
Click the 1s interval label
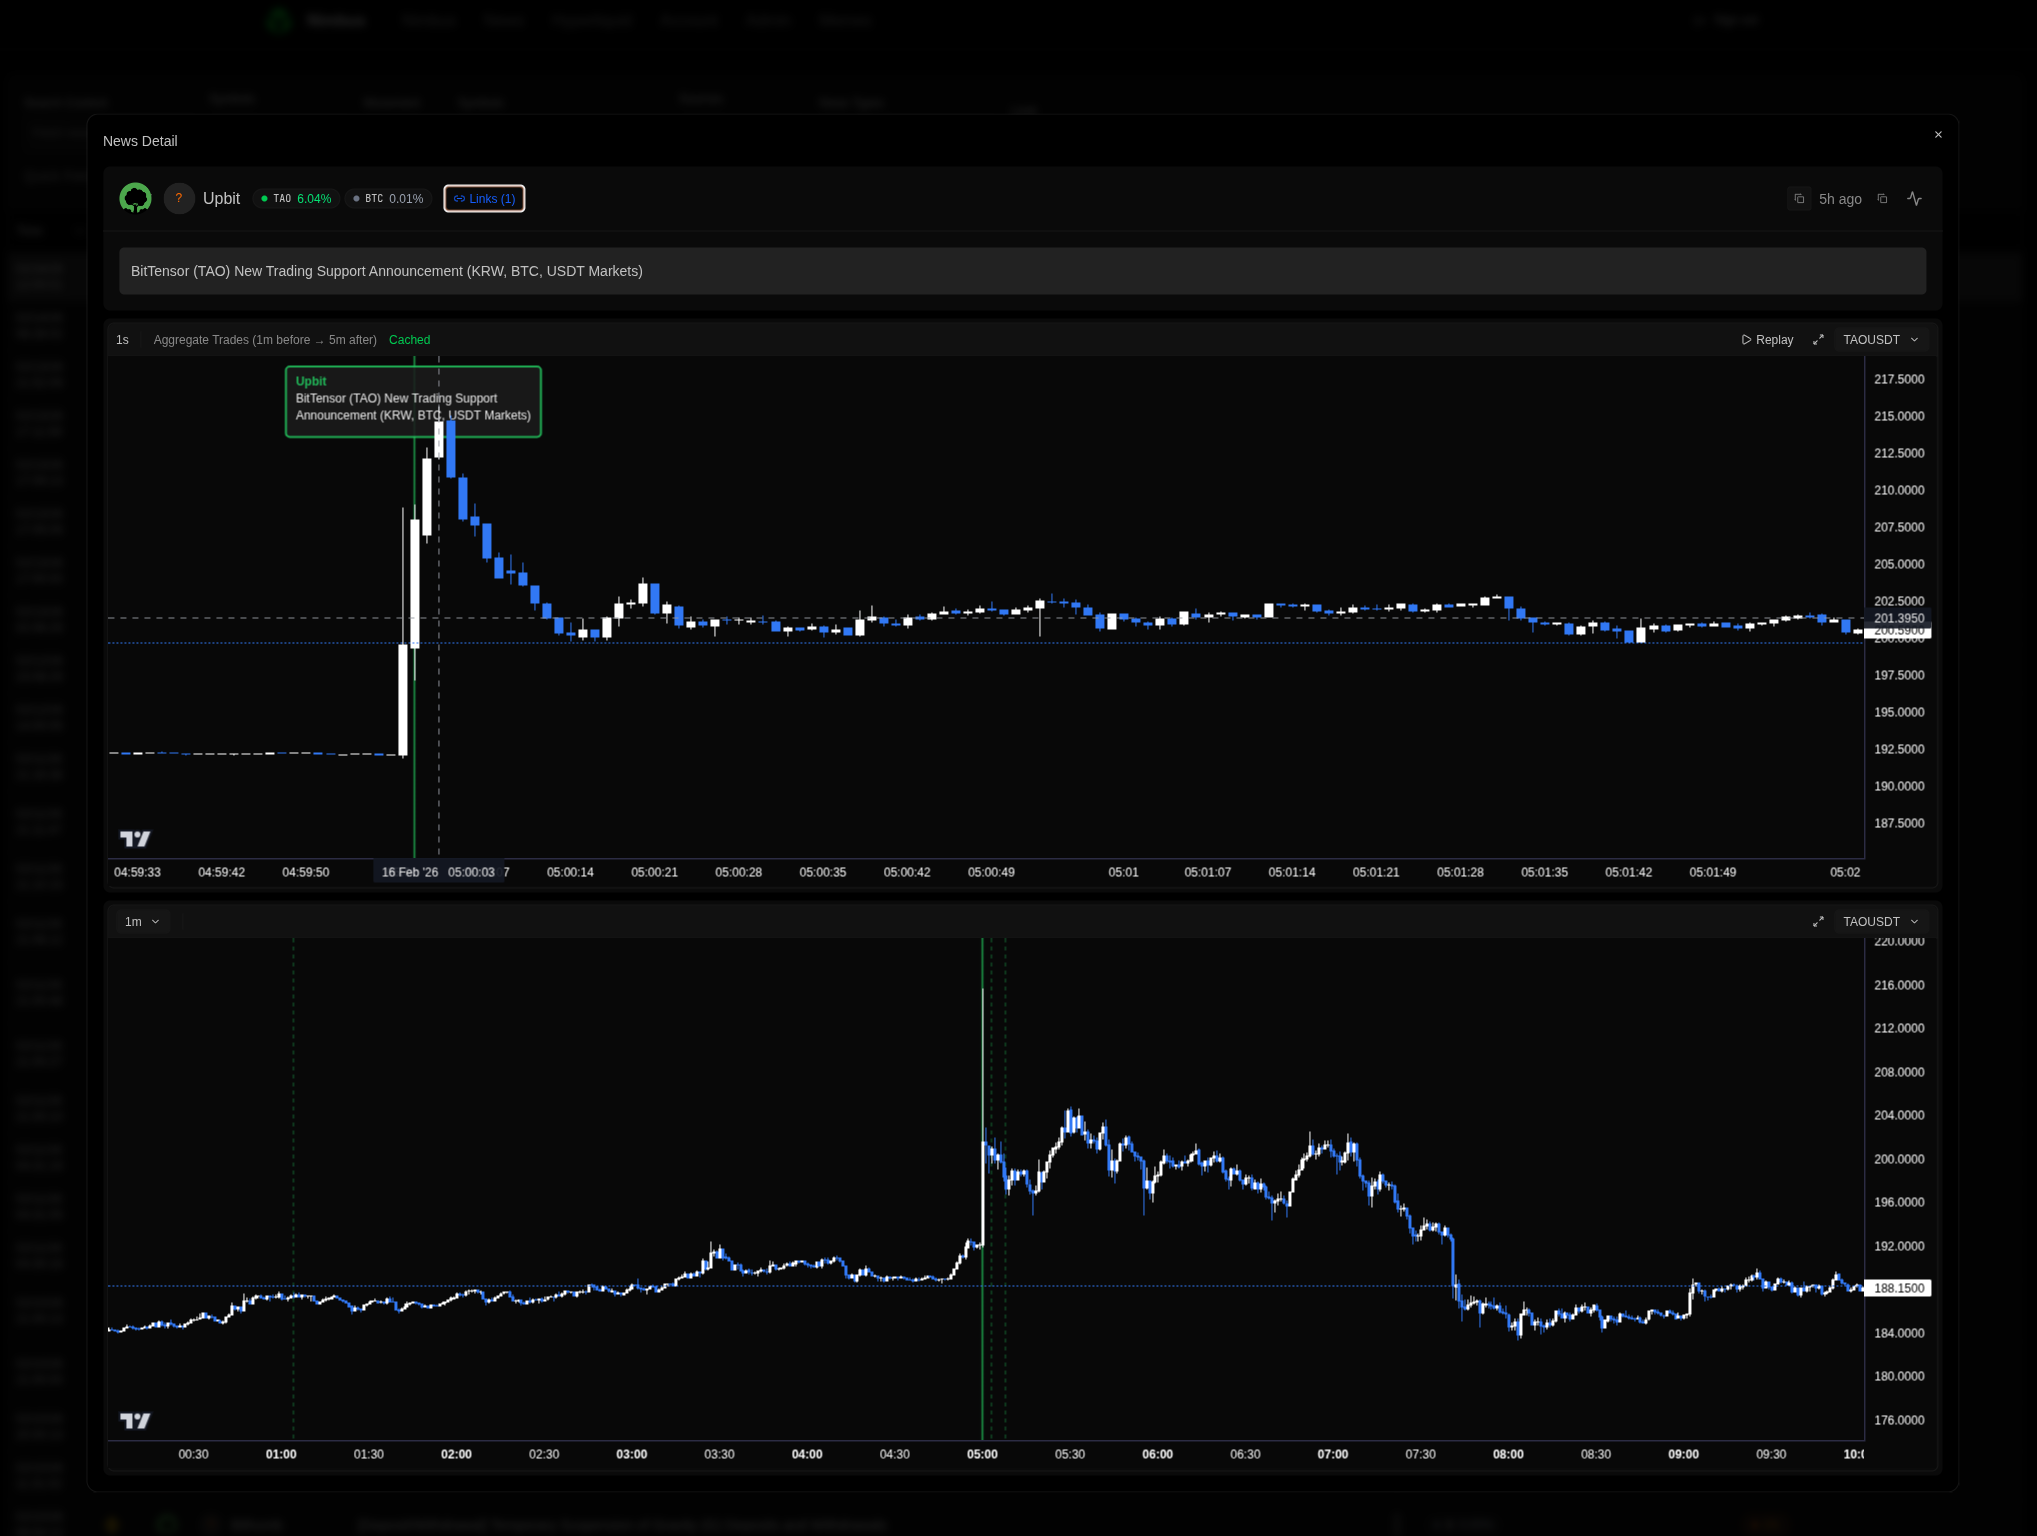click(x=122, y=340)
